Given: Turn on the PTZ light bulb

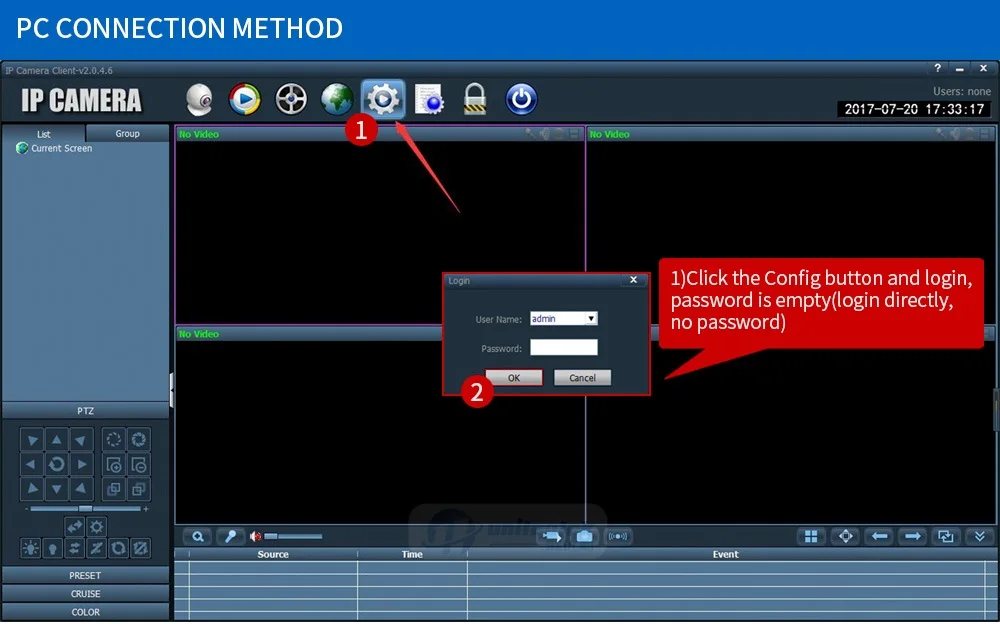Looking at the screenshot, I should point(31,548).
